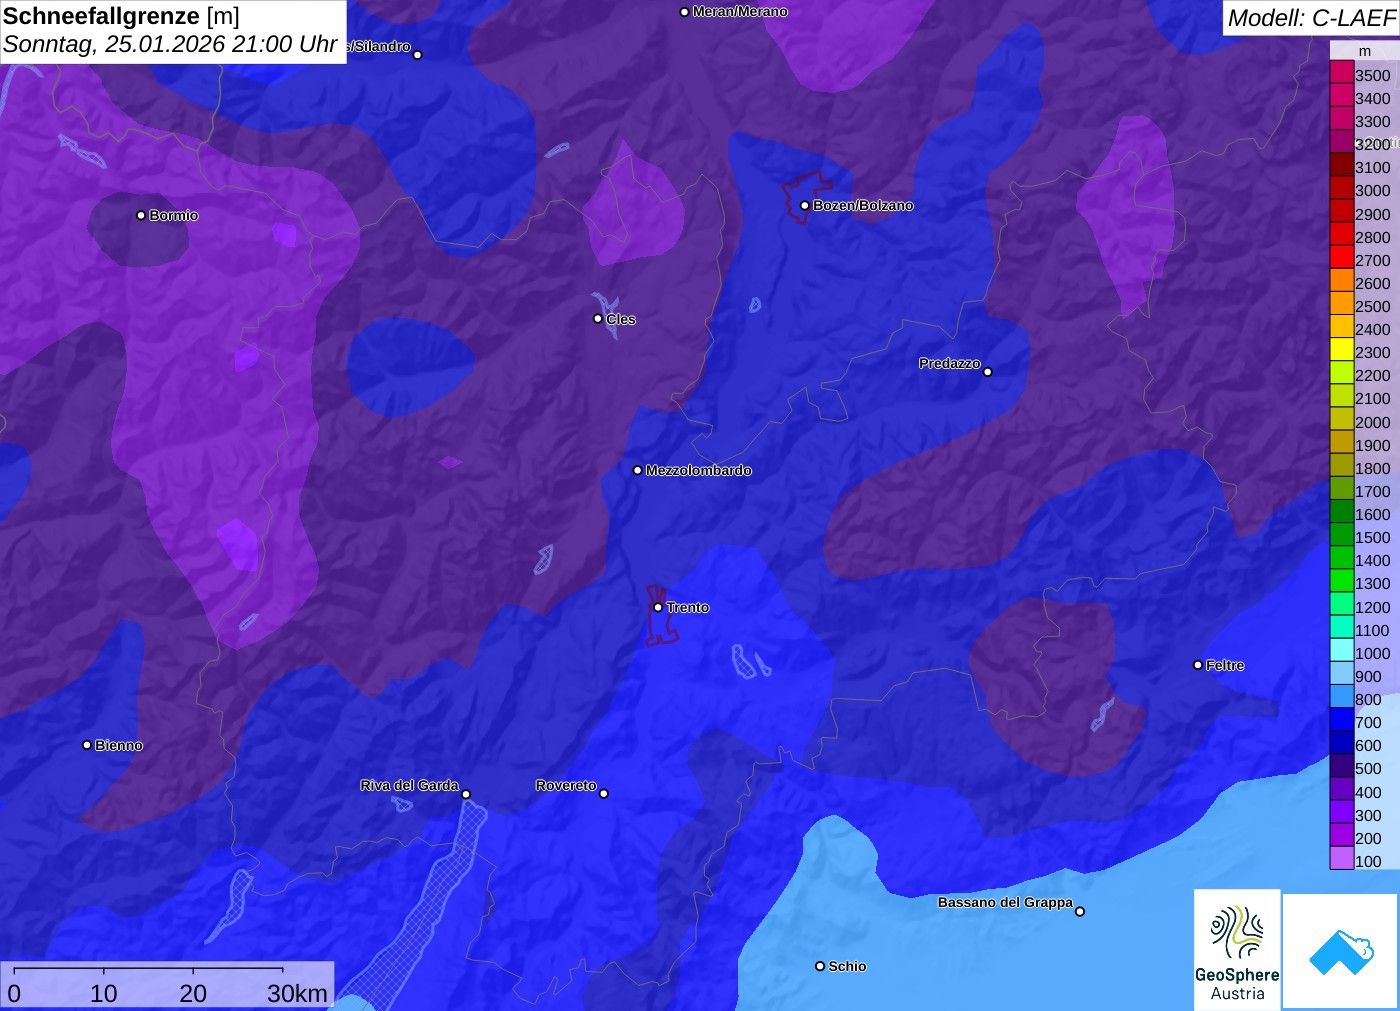Click the Bienno marker dot
Viewport: 1400px width, 1011px height.
[x=87, y=745]
